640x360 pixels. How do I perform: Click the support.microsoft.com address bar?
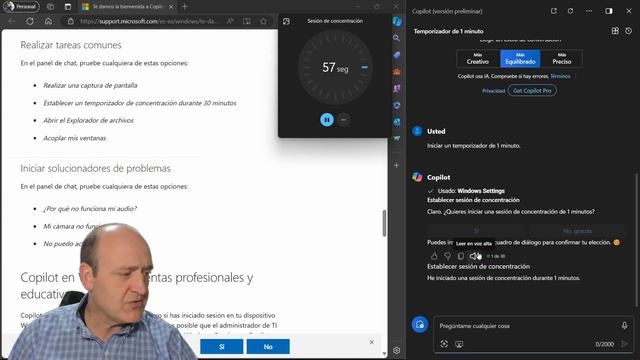tap(149, 21)
